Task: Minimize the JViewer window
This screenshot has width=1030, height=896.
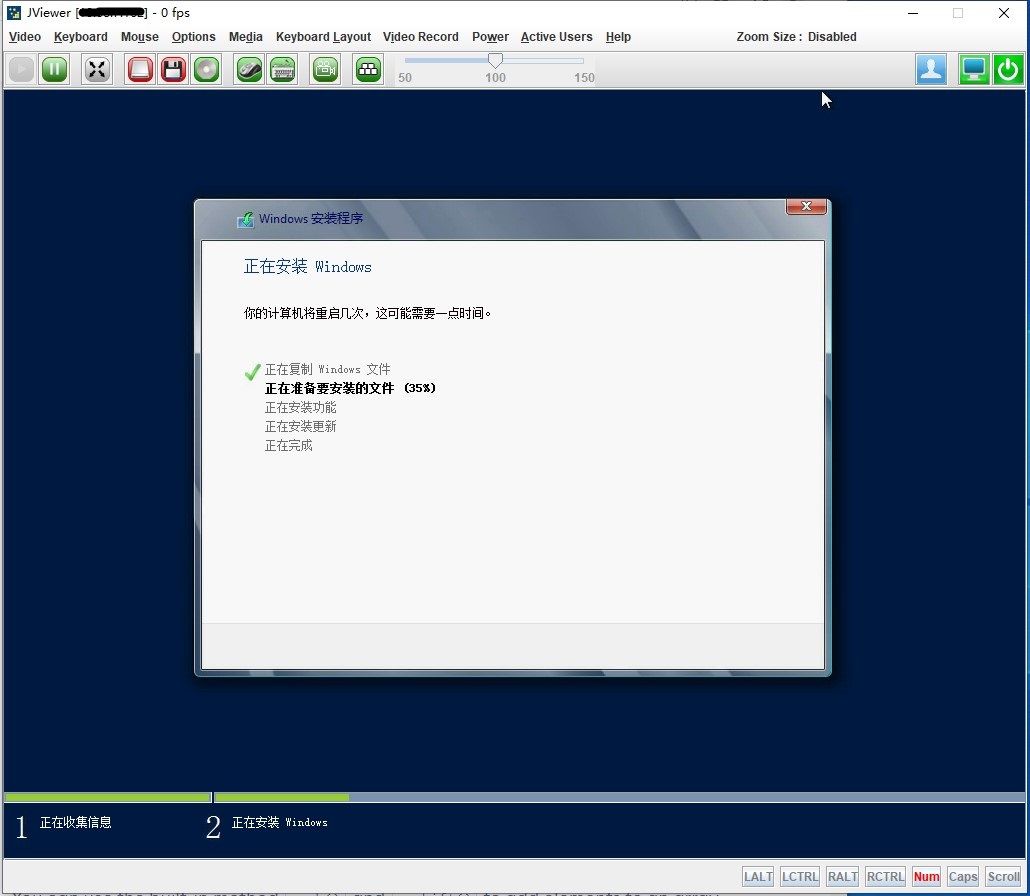Action: [x=912, y=13]
